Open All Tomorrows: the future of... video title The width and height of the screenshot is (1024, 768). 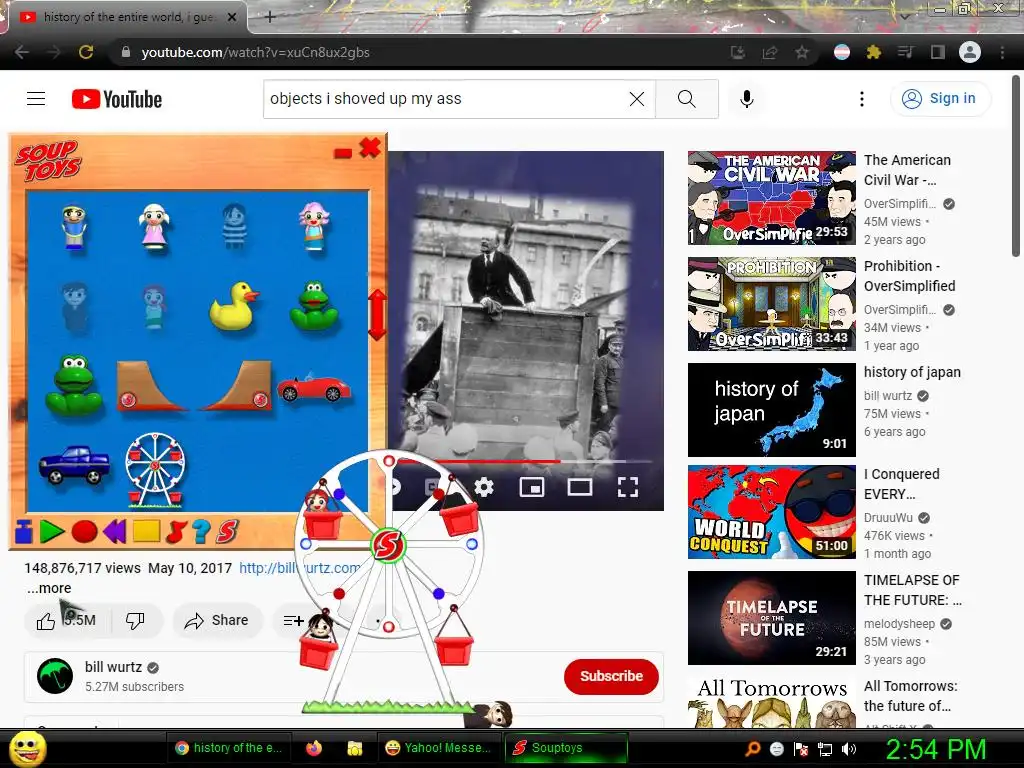(x=910, y=696)
